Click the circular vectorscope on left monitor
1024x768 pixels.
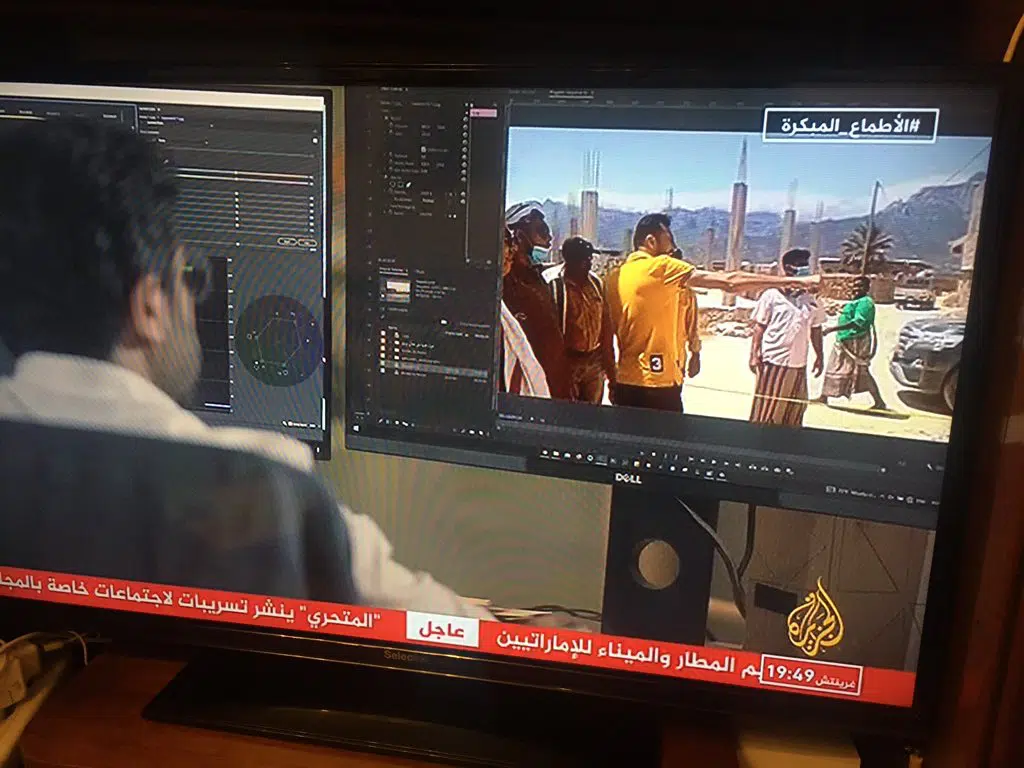click(x=279, y=340)
